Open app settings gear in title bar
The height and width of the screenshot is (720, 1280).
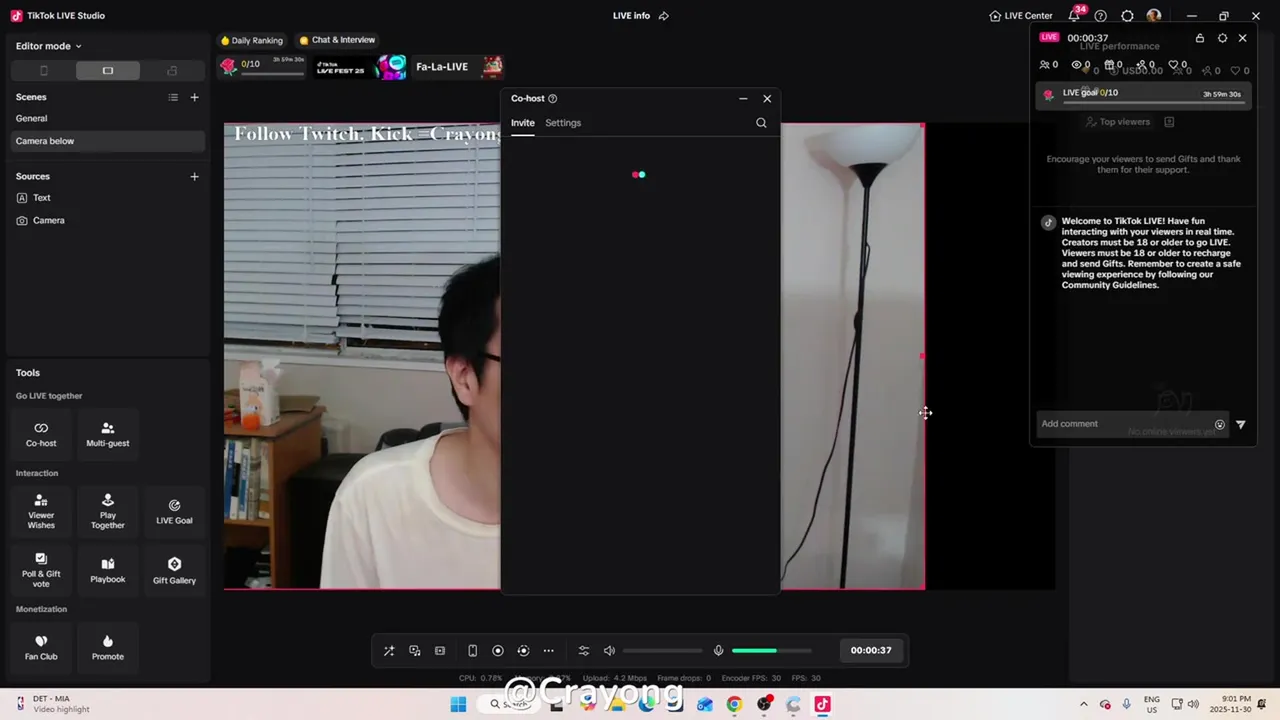pos(1127,16)
